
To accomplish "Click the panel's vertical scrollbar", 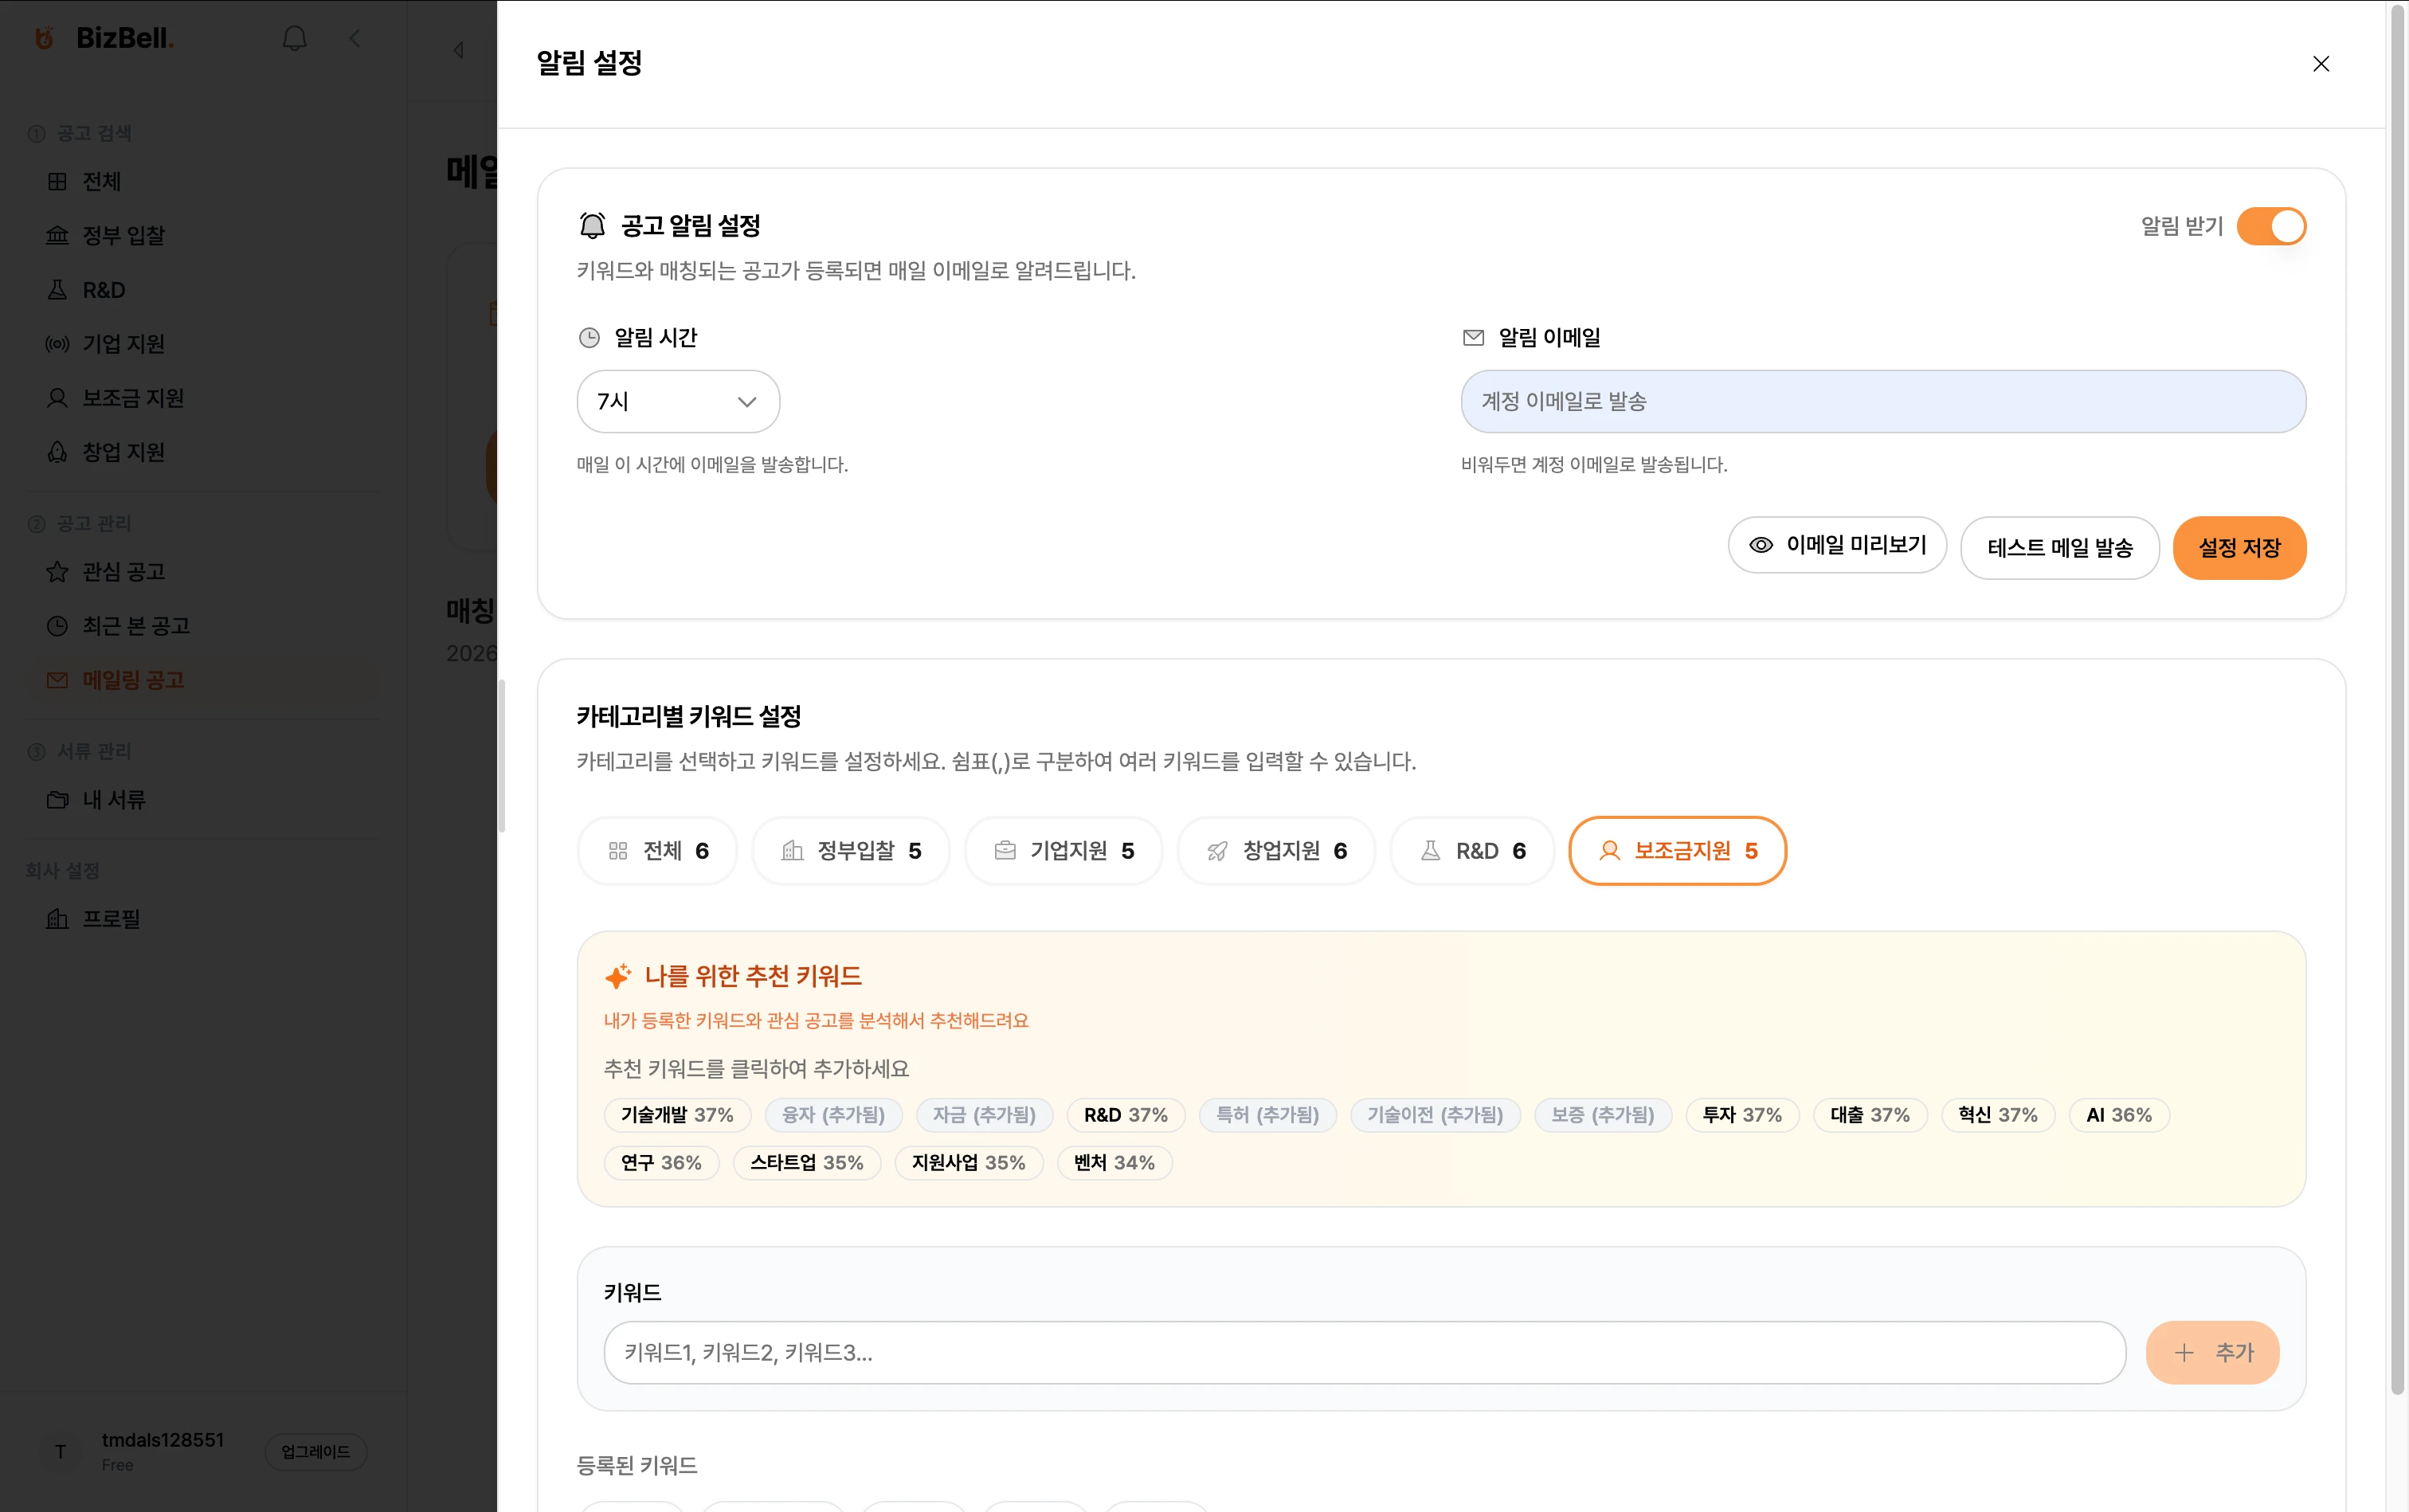I will click(x=2397, y=700).
